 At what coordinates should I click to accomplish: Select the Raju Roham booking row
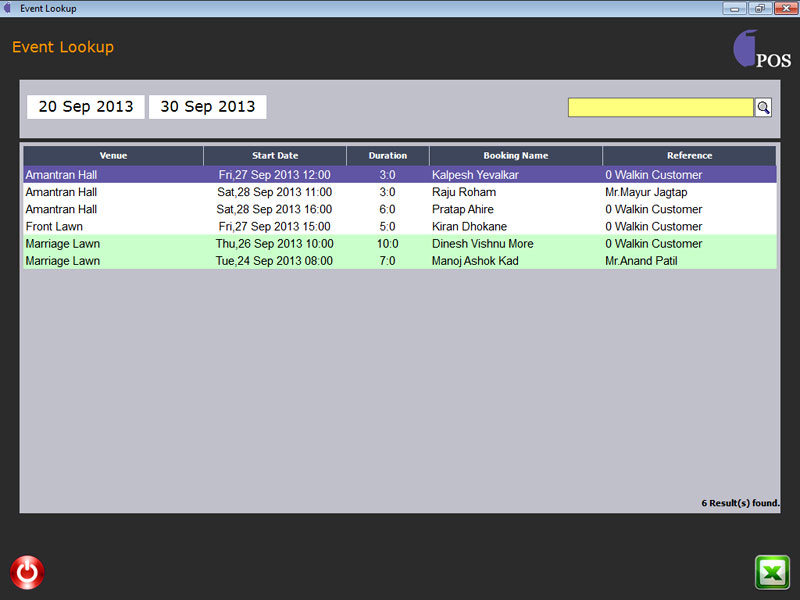coord(463,192)
